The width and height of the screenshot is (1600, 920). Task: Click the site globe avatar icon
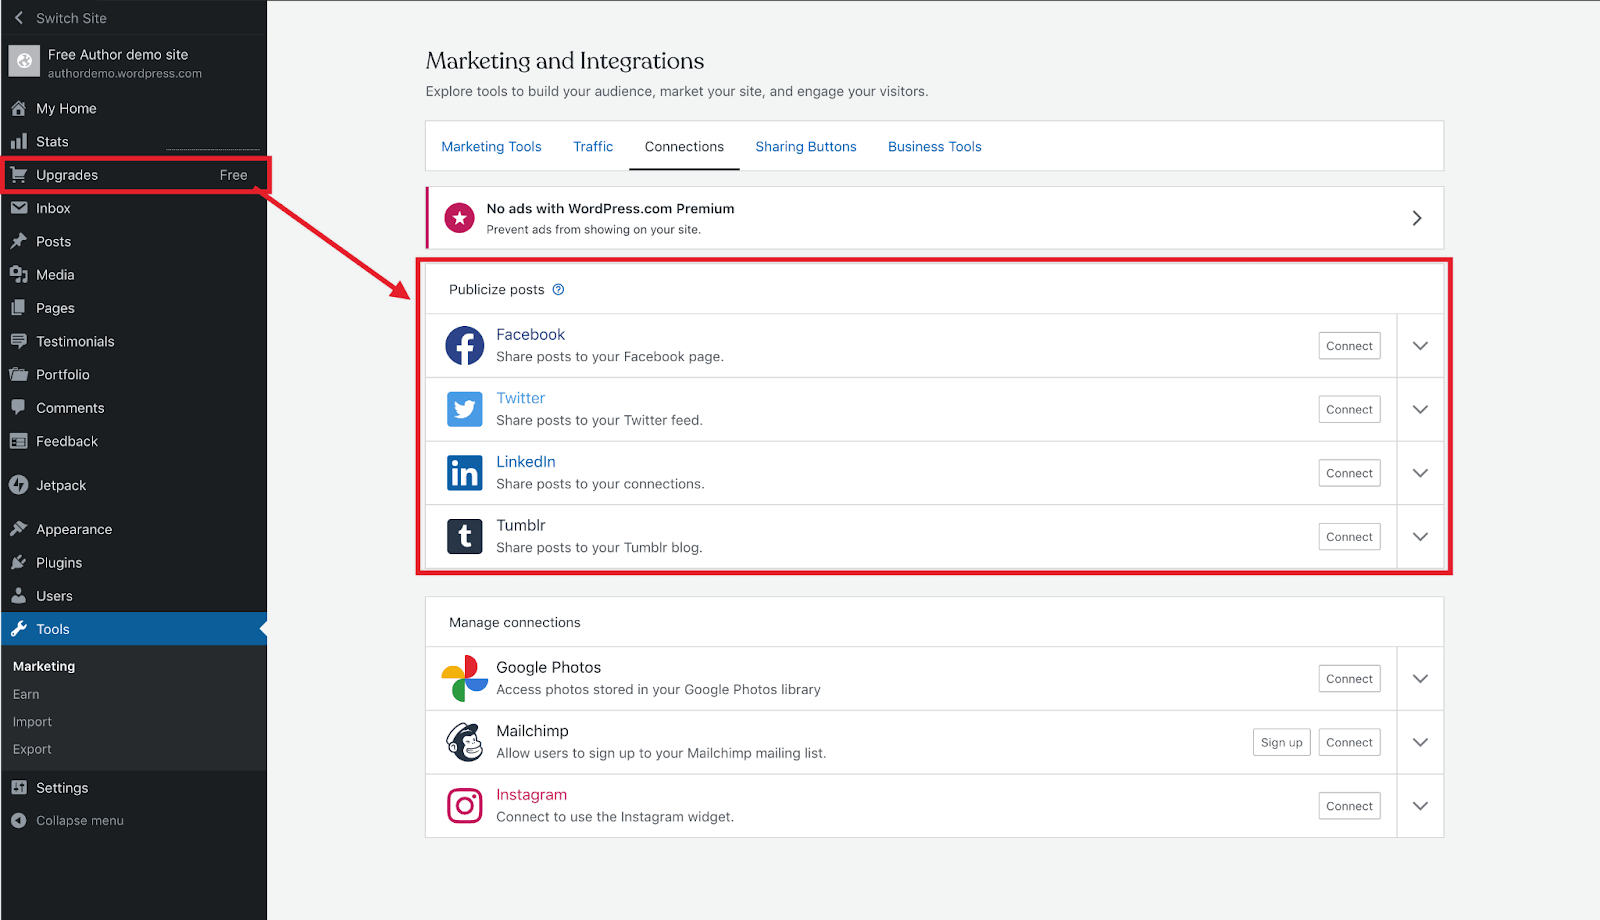(x=24, y=61)
